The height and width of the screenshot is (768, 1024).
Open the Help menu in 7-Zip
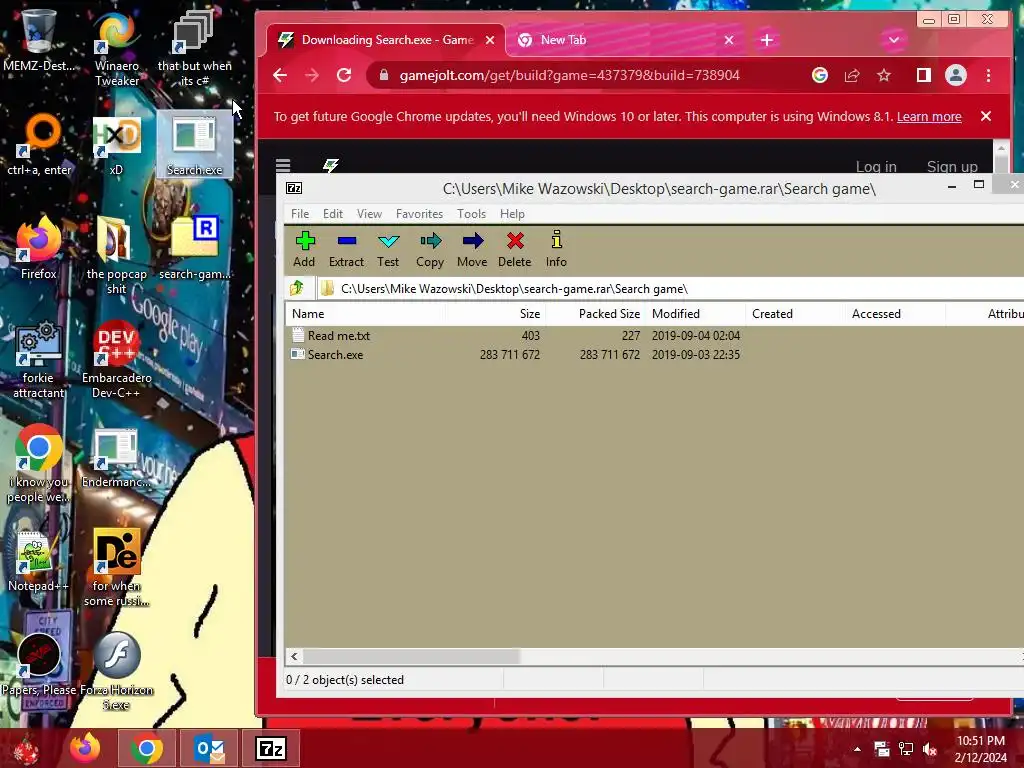pos(512,214)
